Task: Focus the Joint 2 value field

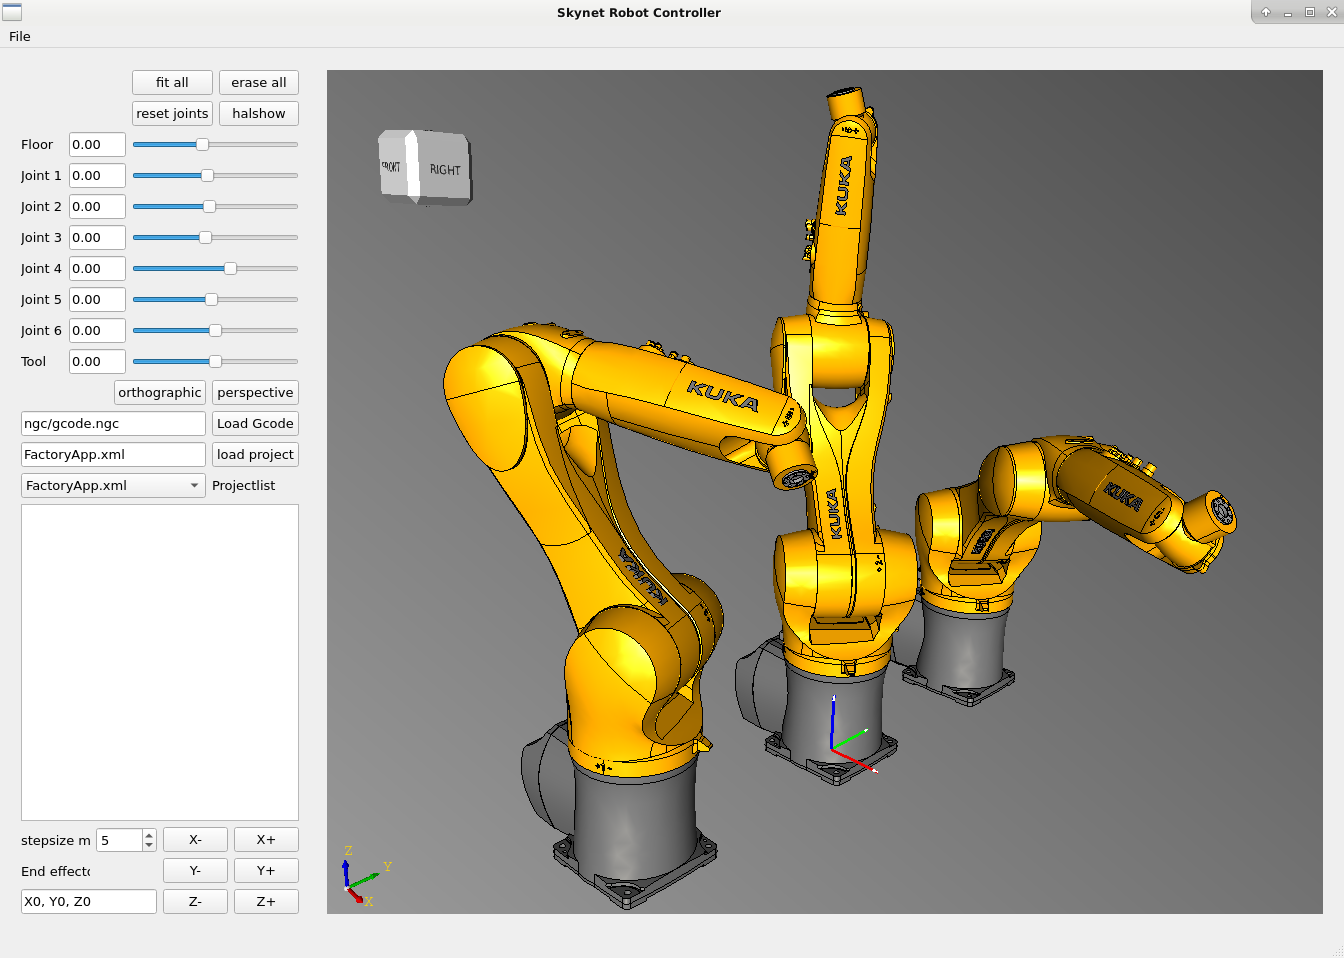Action: (x=97, y=207)
